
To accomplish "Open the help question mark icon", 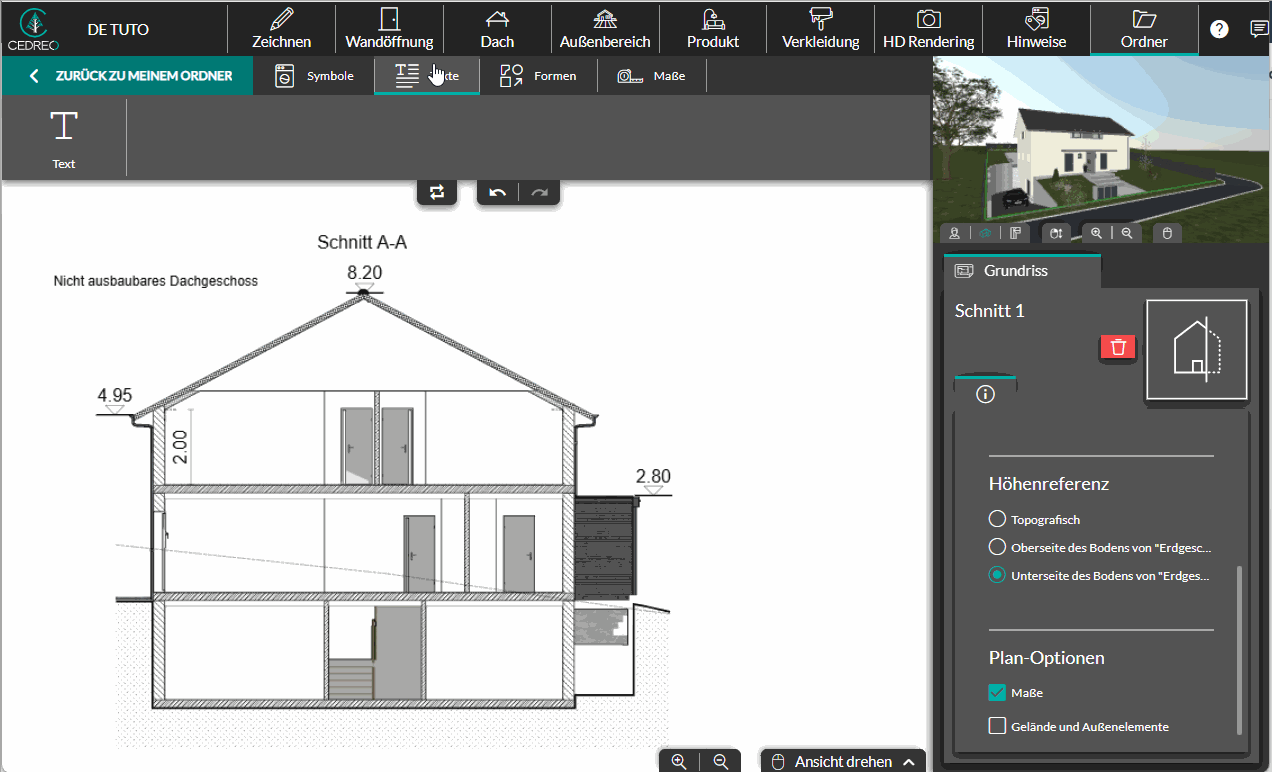I will pyautogui.click(x=1219, y=29).
